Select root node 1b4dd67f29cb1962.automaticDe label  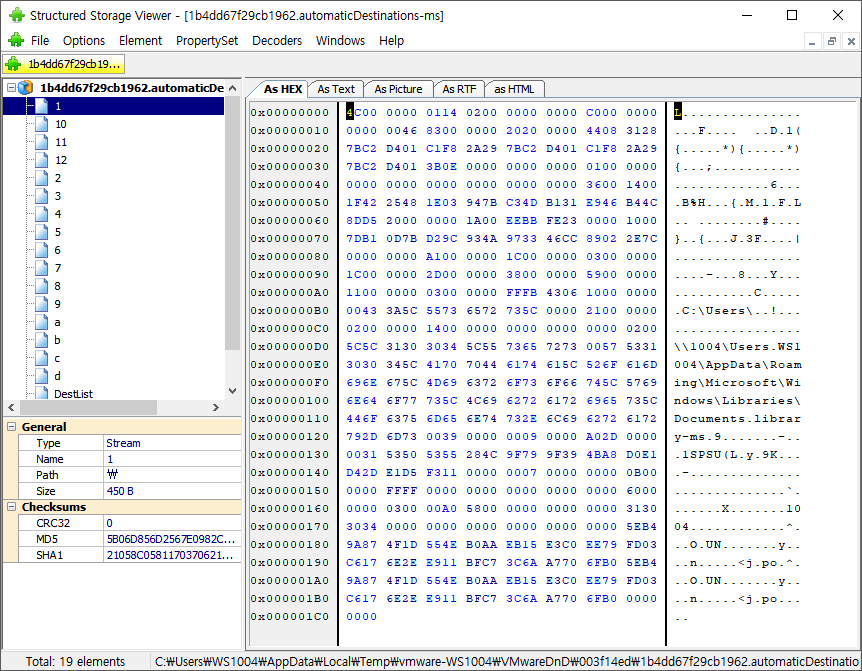coord(131,88)
